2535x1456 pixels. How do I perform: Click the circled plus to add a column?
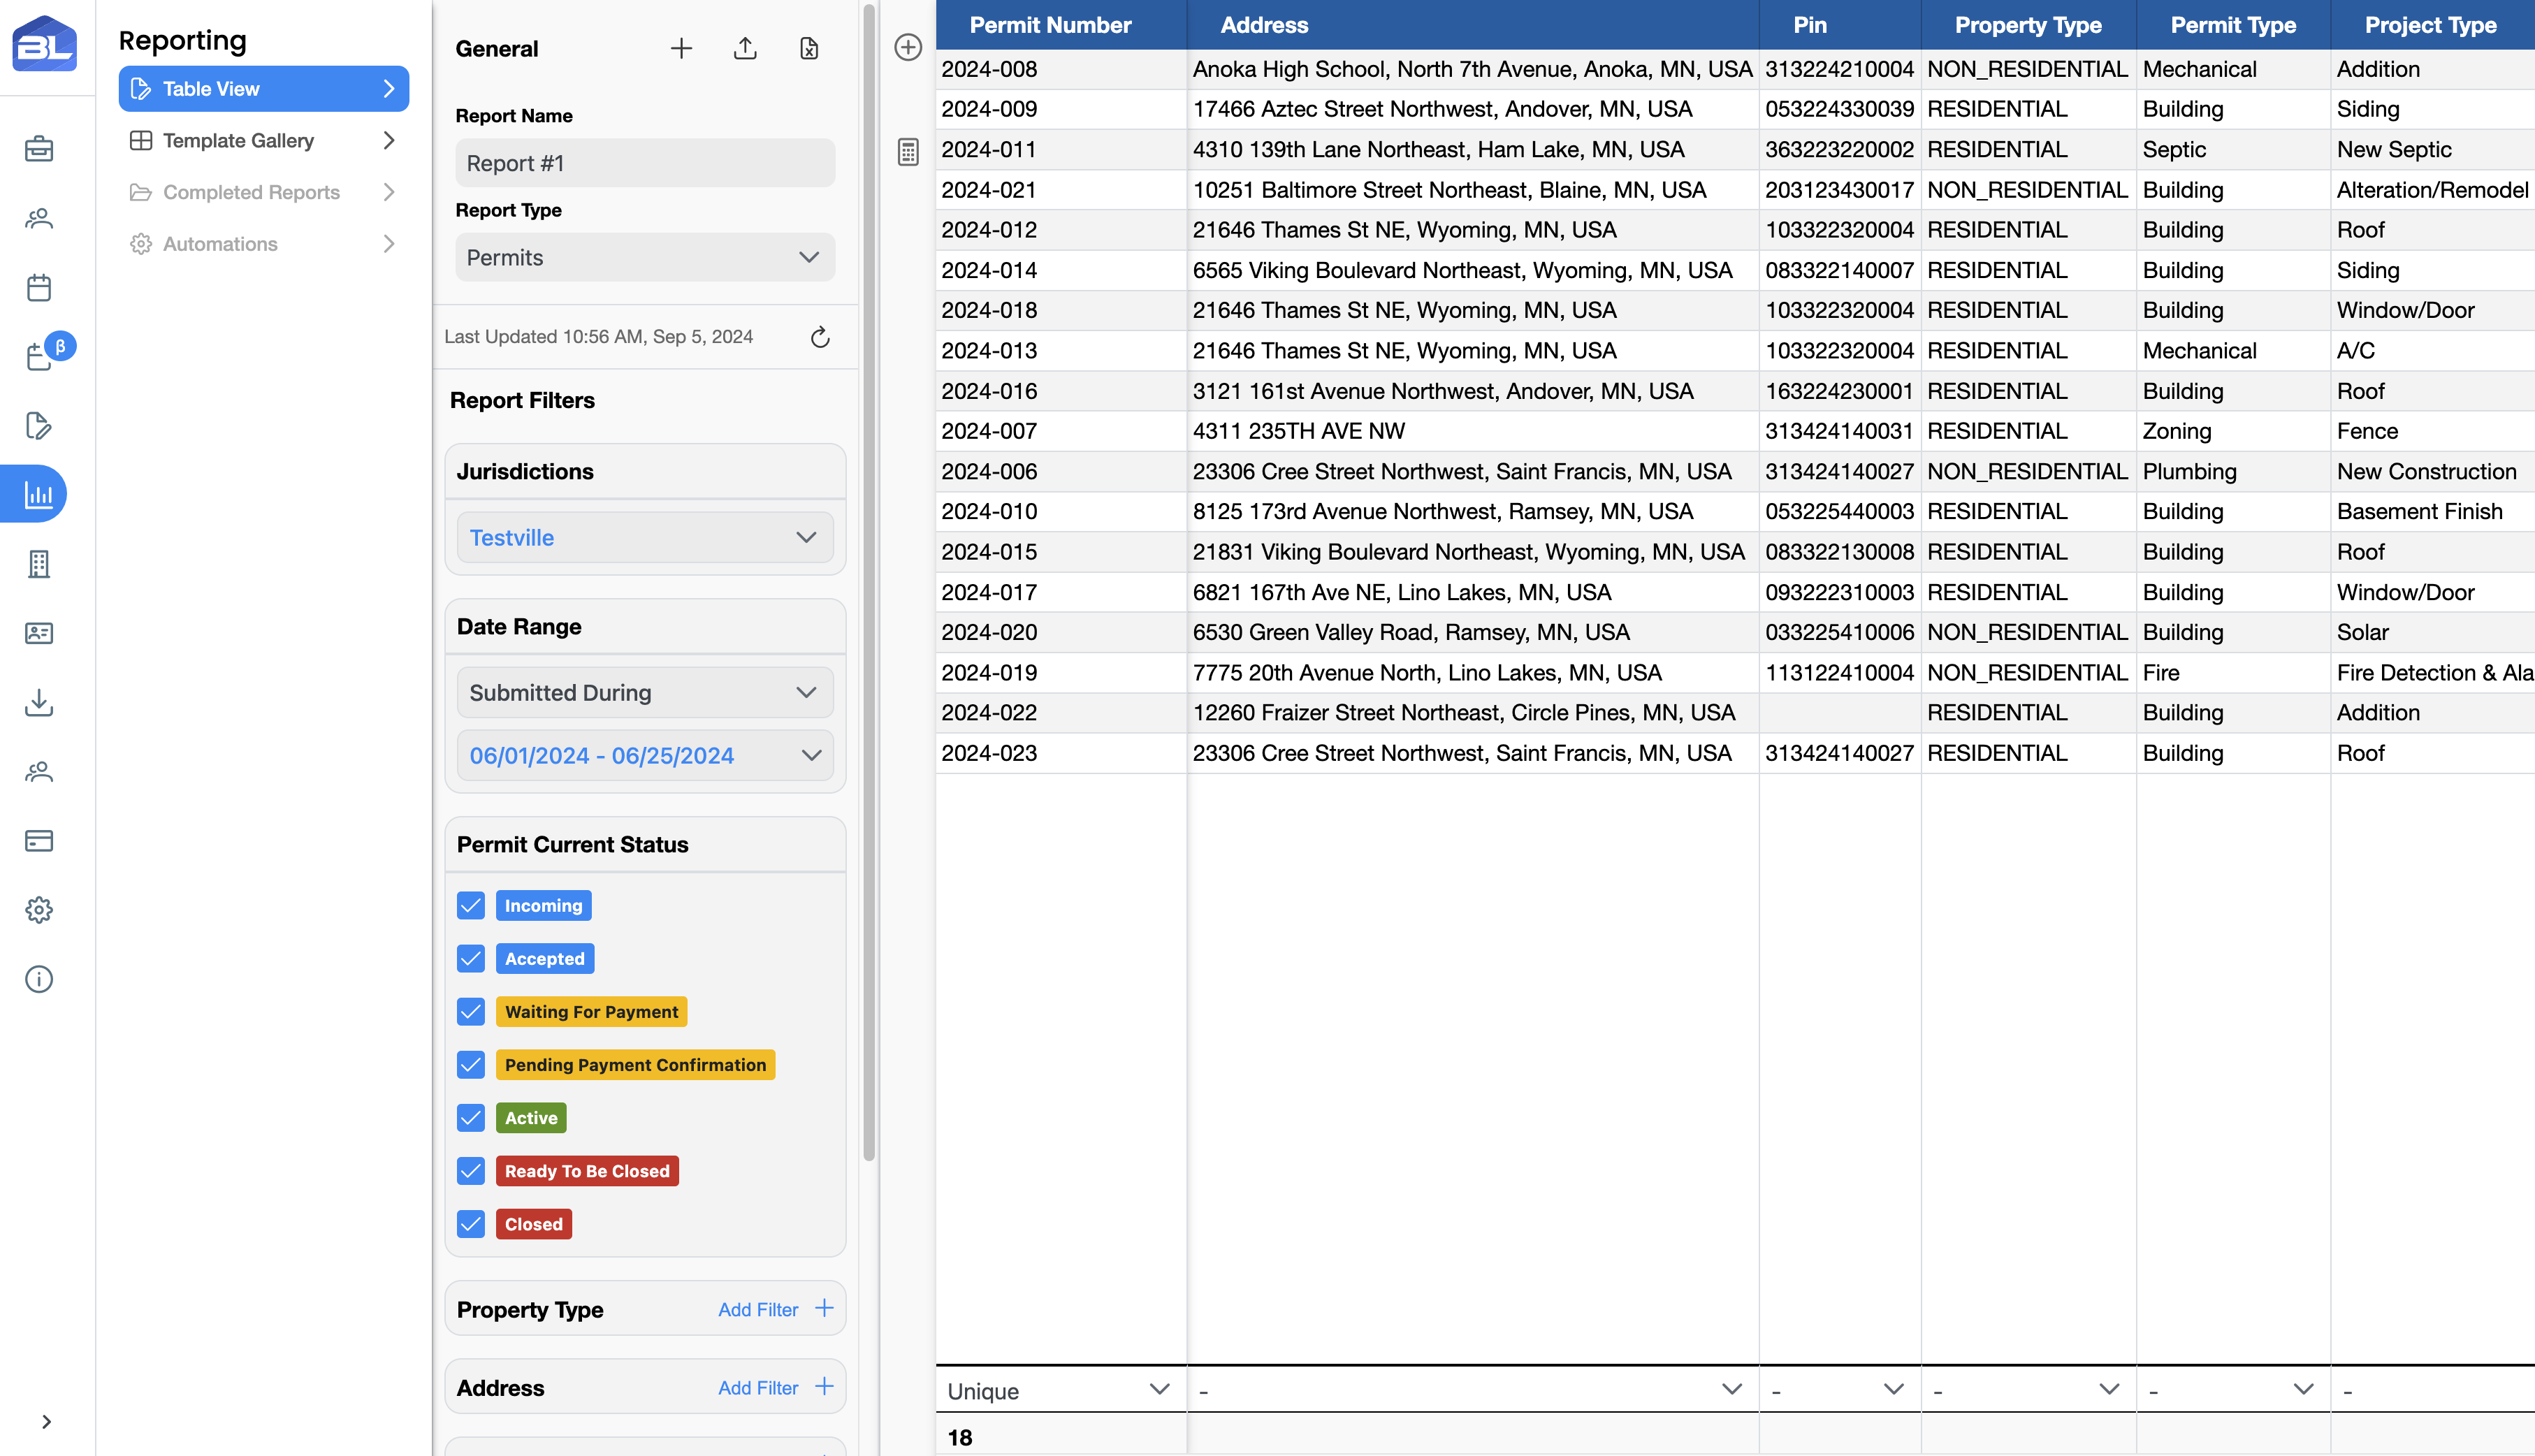(x=908, y=46)
